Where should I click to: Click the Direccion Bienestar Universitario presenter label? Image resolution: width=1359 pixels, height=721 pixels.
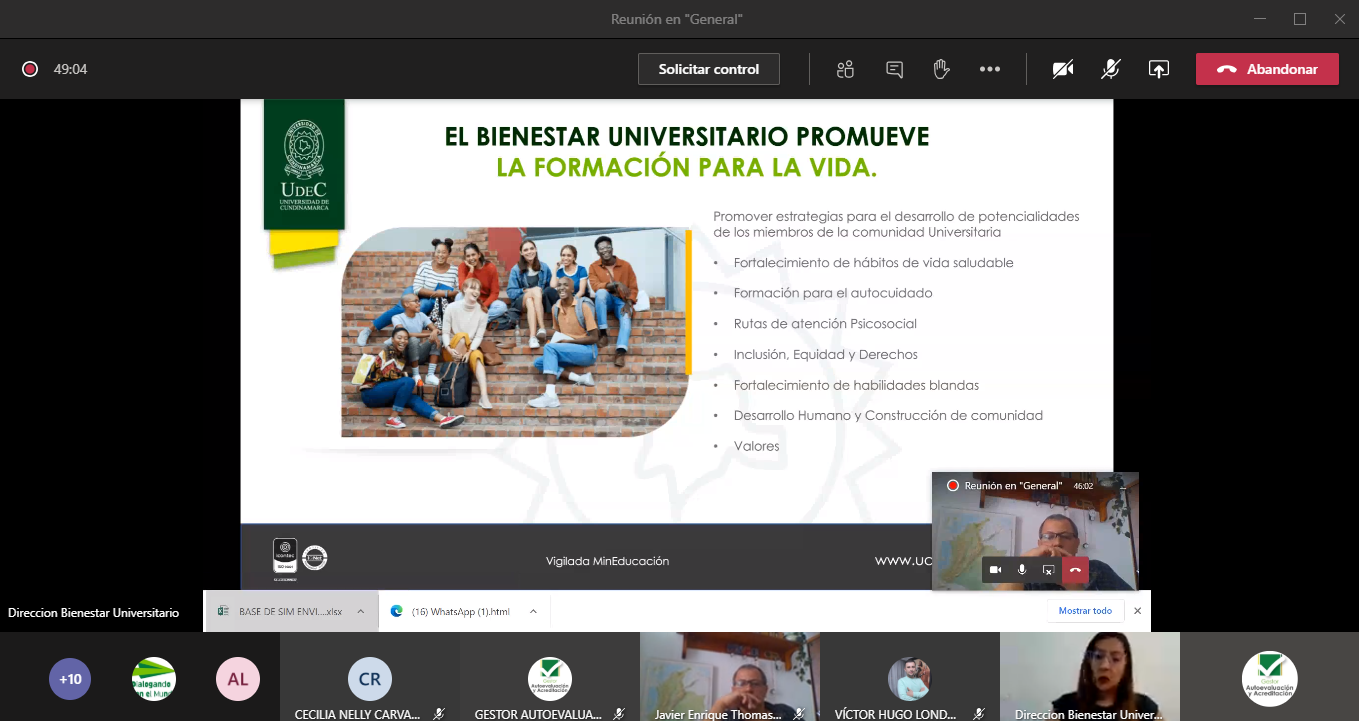tap(94, 612)
